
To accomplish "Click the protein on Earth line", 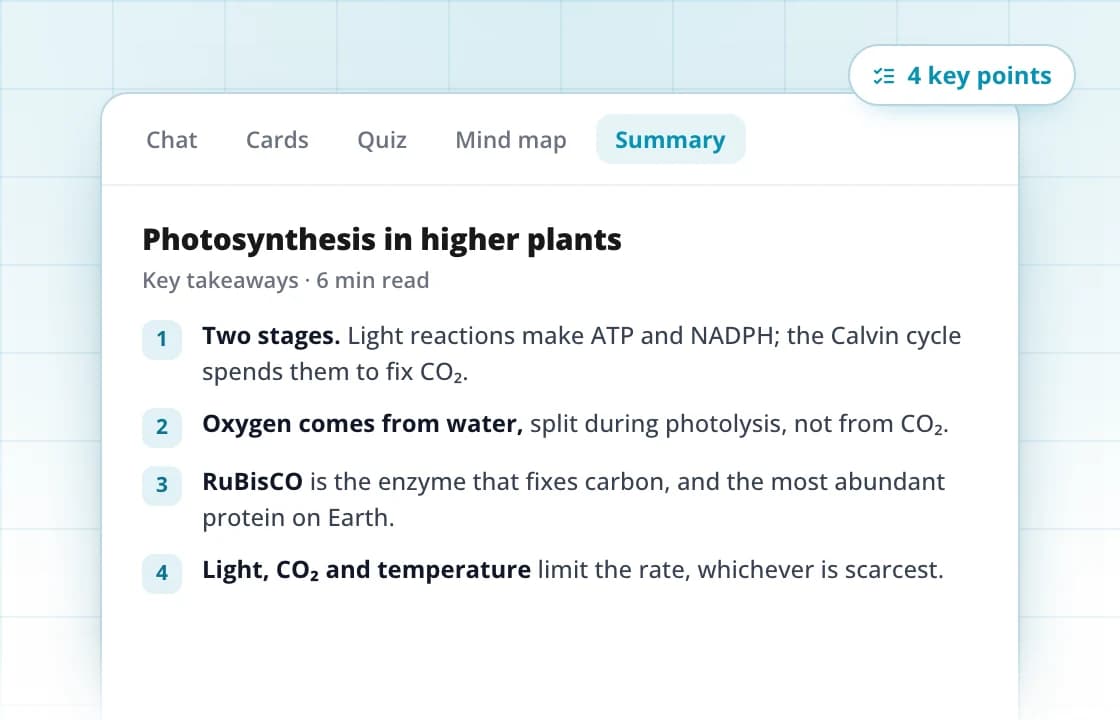I will (298, 517).
